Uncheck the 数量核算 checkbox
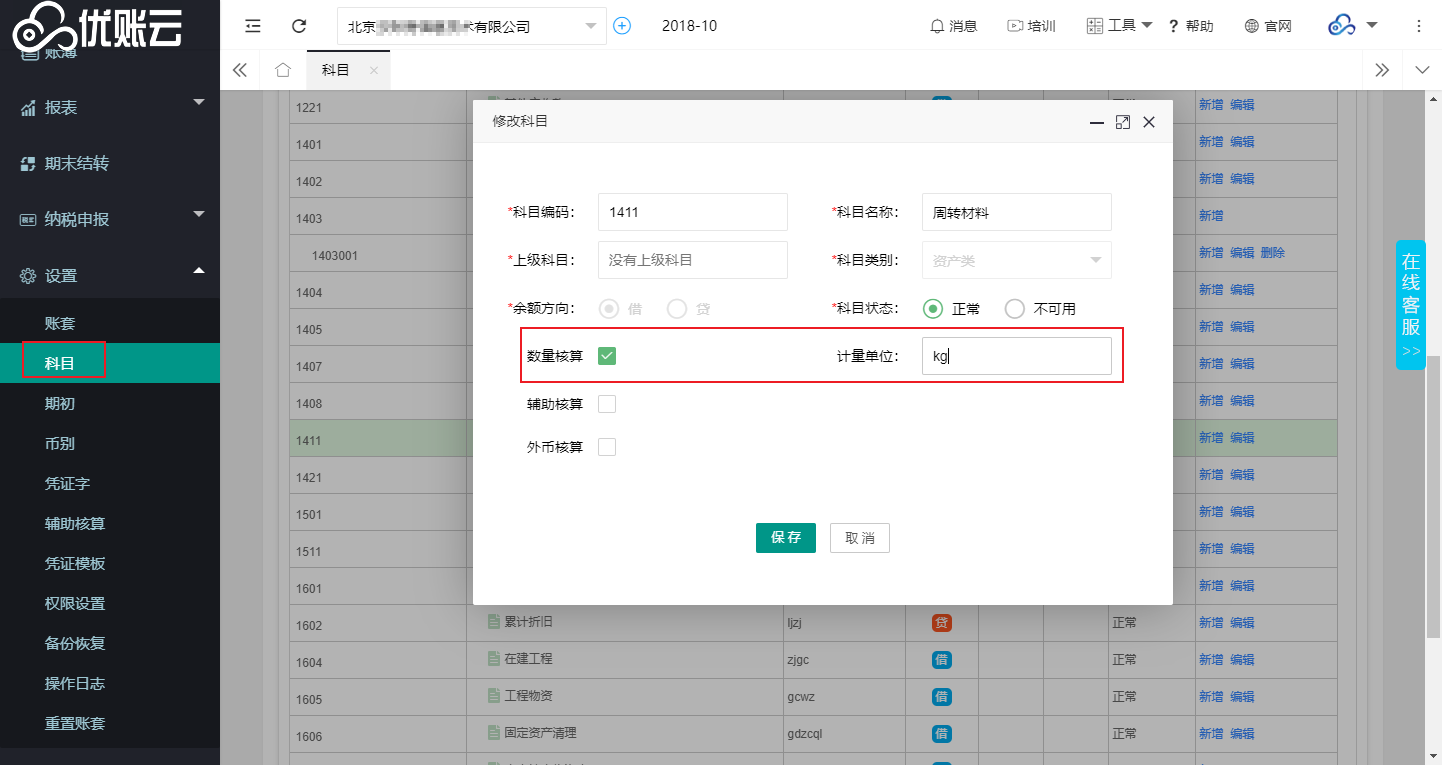 607,355
